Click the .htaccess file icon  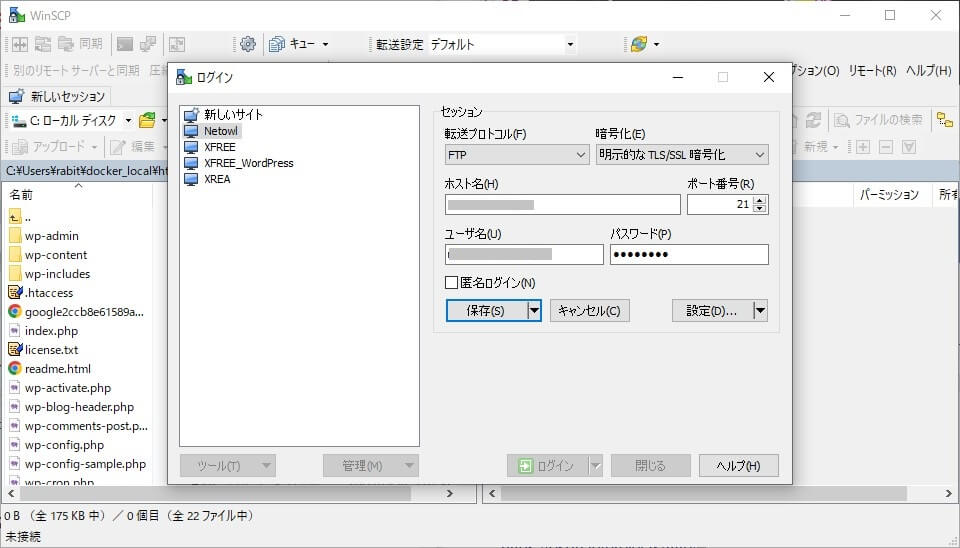[15, 293]
